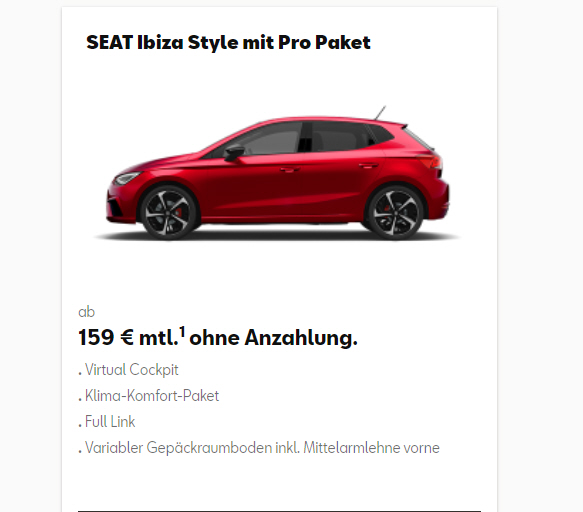Click the front door handle on the car

click(x=290, y=169)
